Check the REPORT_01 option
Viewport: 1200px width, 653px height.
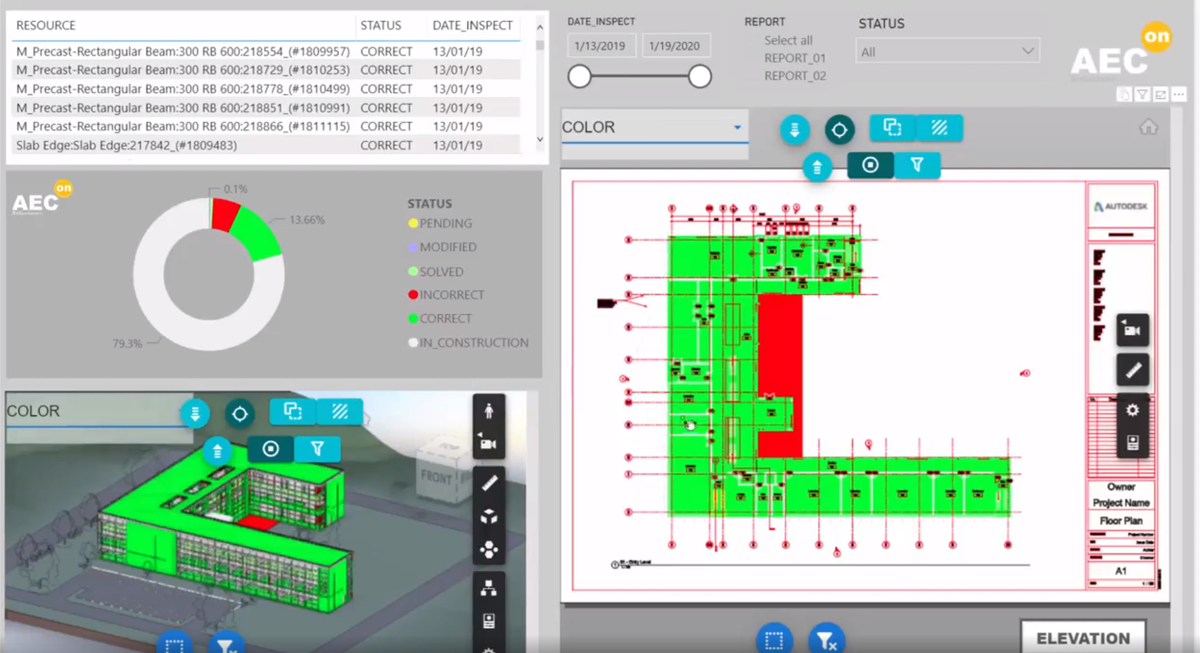click(x=795, y=58)
